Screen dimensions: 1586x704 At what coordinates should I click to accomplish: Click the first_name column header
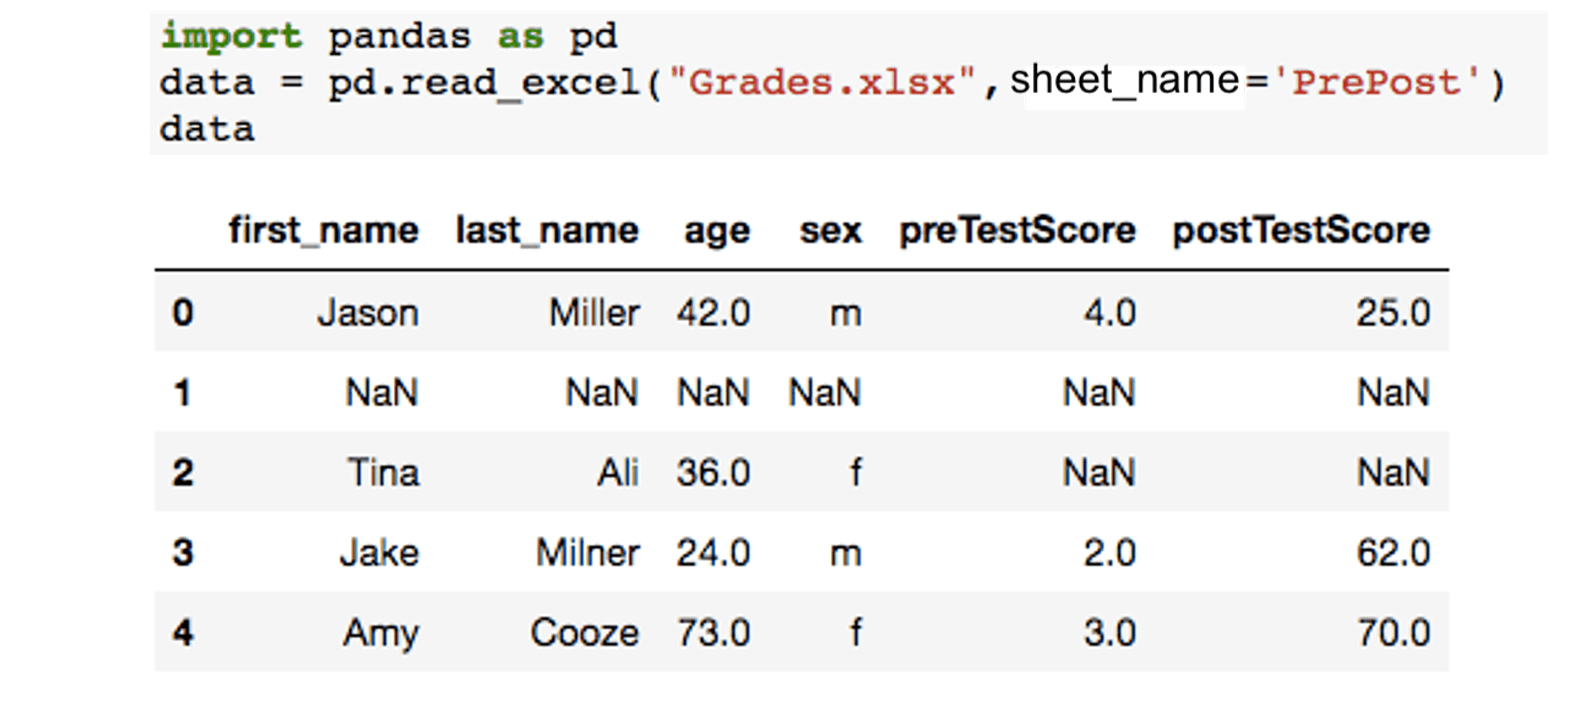click(x=323, y=231)
